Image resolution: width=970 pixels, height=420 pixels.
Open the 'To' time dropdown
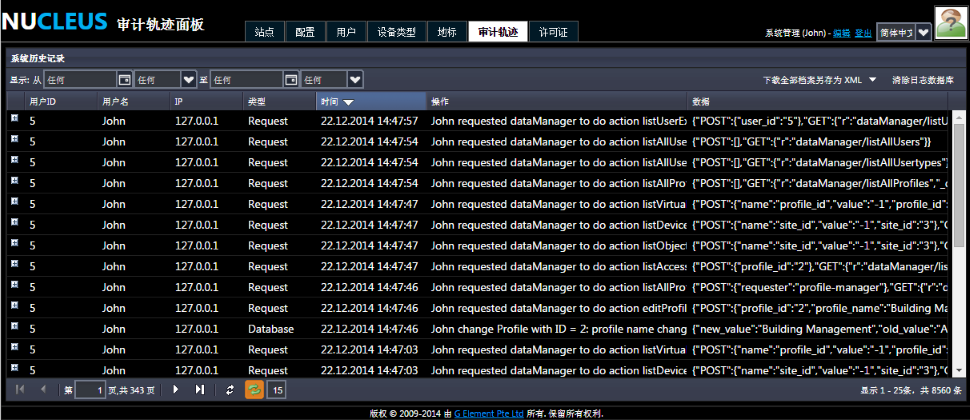tap(355, 79)
